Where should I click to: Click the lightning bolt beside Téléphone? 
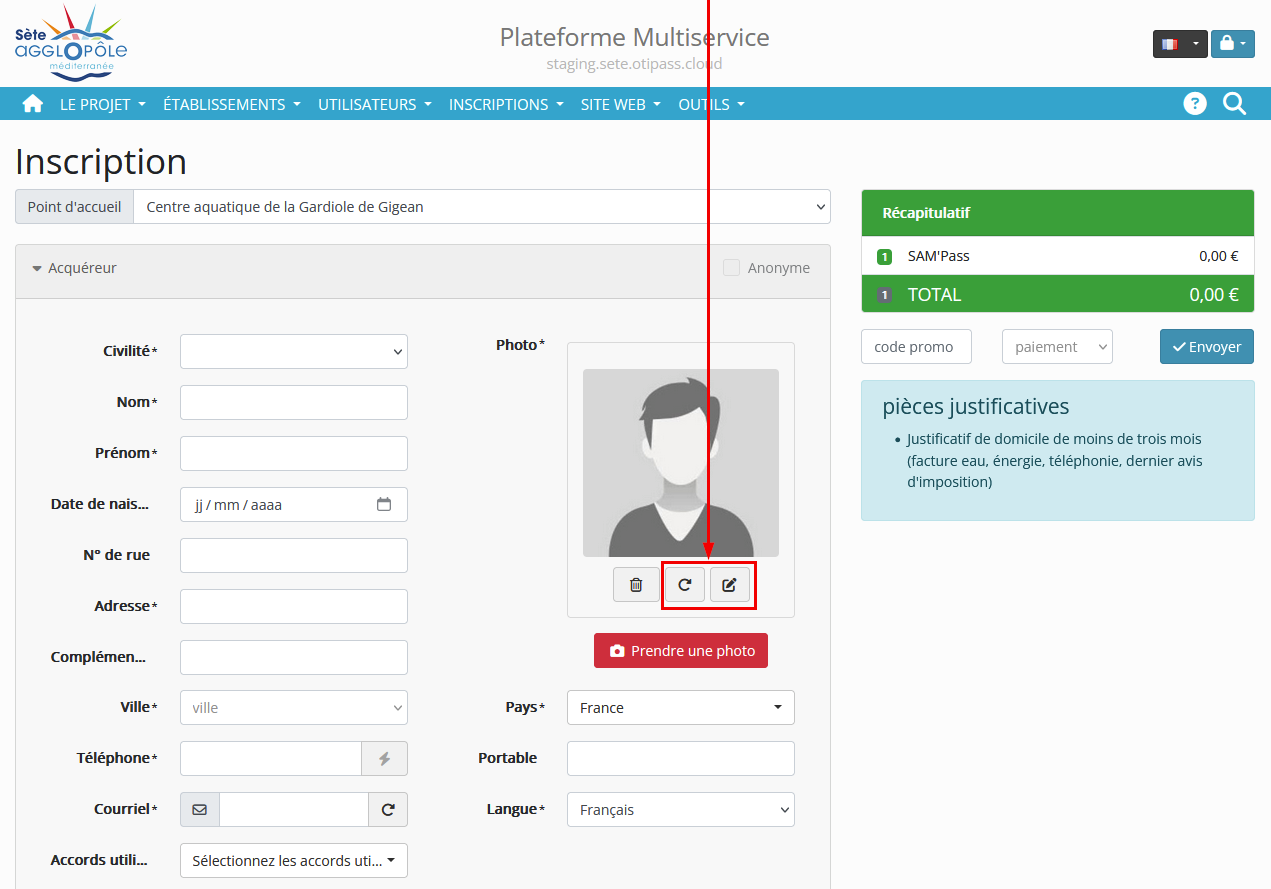[x=384, y=759]
